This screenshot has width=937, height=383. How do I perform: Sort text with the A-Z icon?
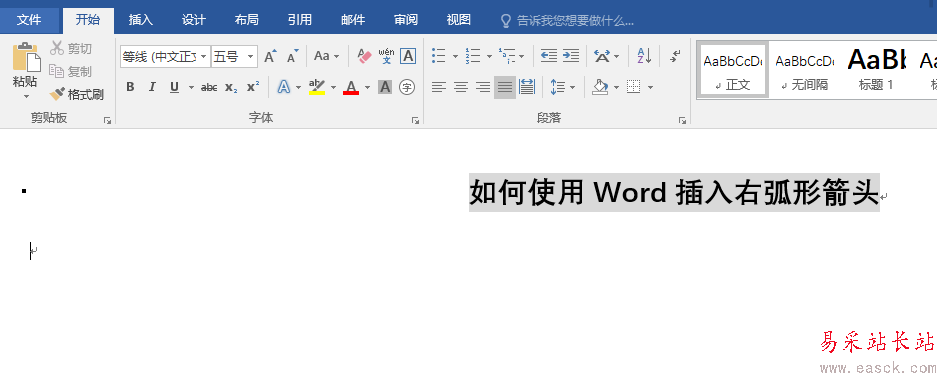pyautogui.click(x=644, y=57)
